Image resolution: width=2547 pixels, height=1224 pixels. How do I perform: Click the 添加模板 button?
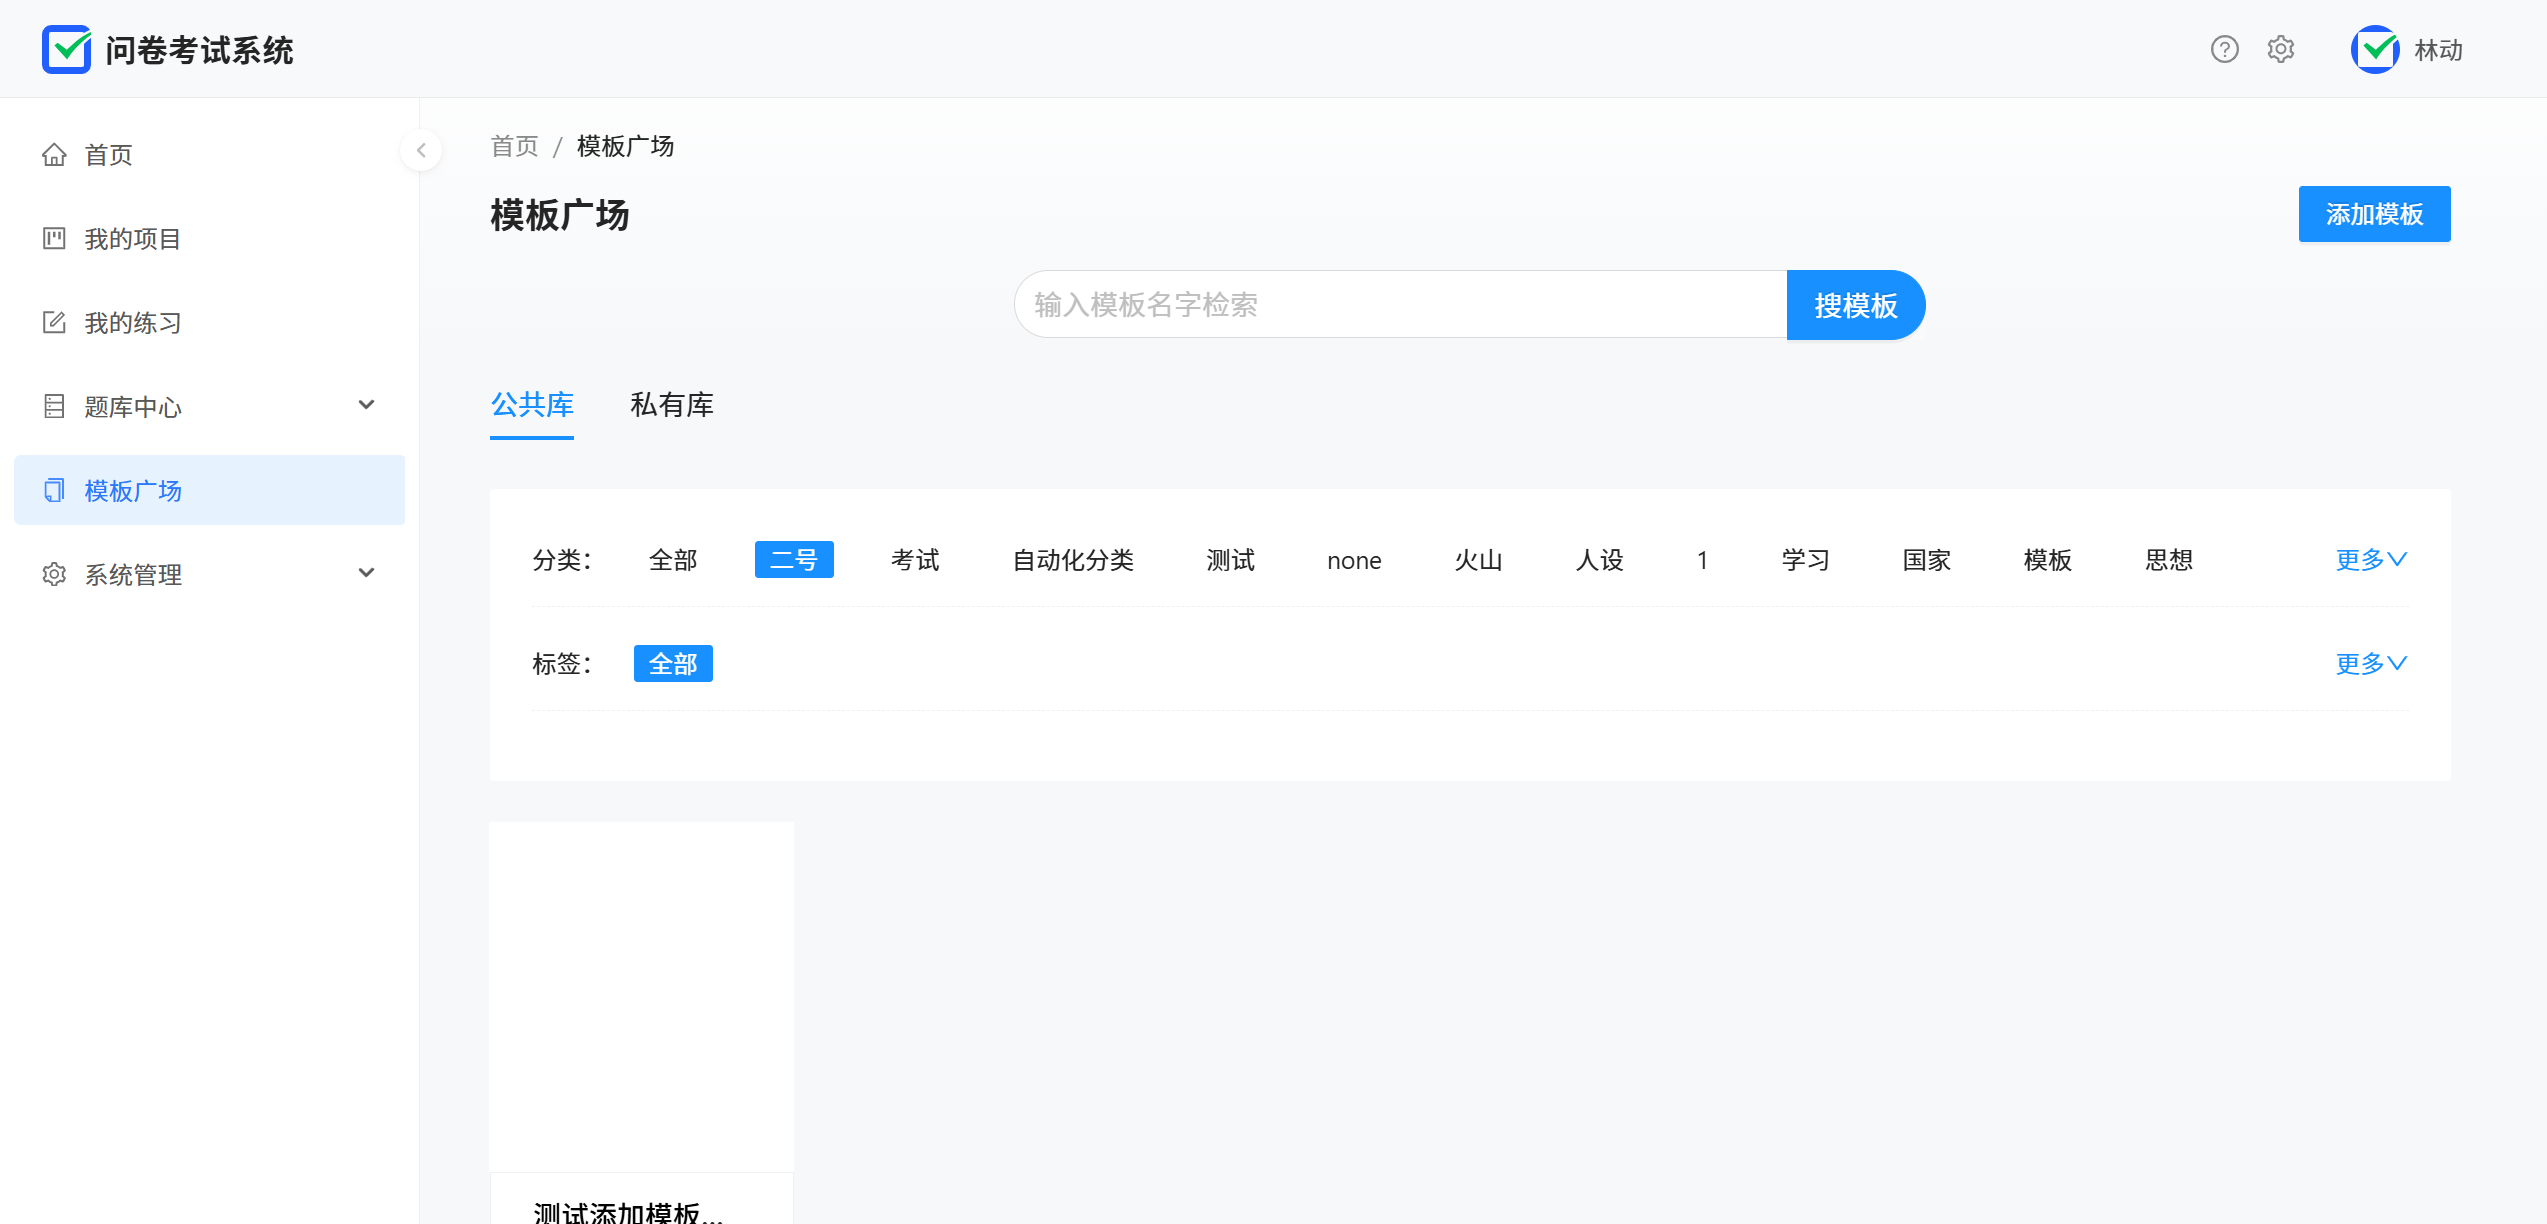(2373, 214)
